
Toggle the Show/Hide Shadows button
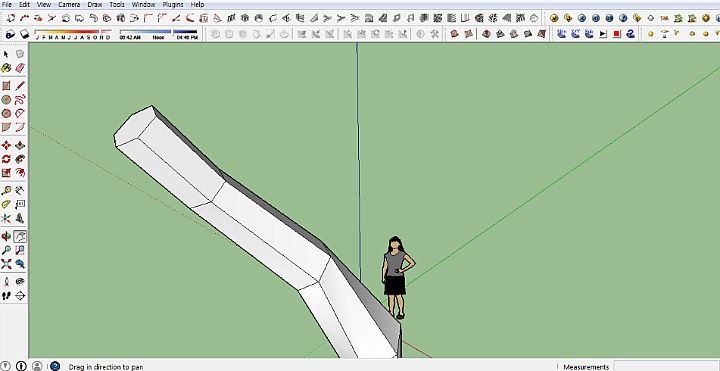(24, 34)
